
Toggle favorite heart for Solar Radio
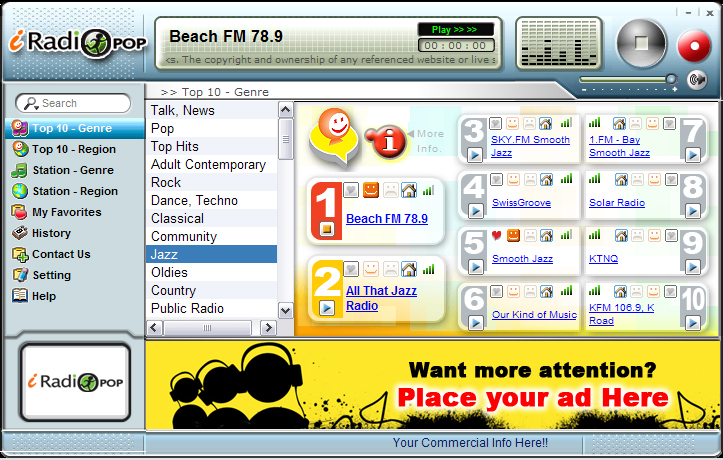coord(671,179)
